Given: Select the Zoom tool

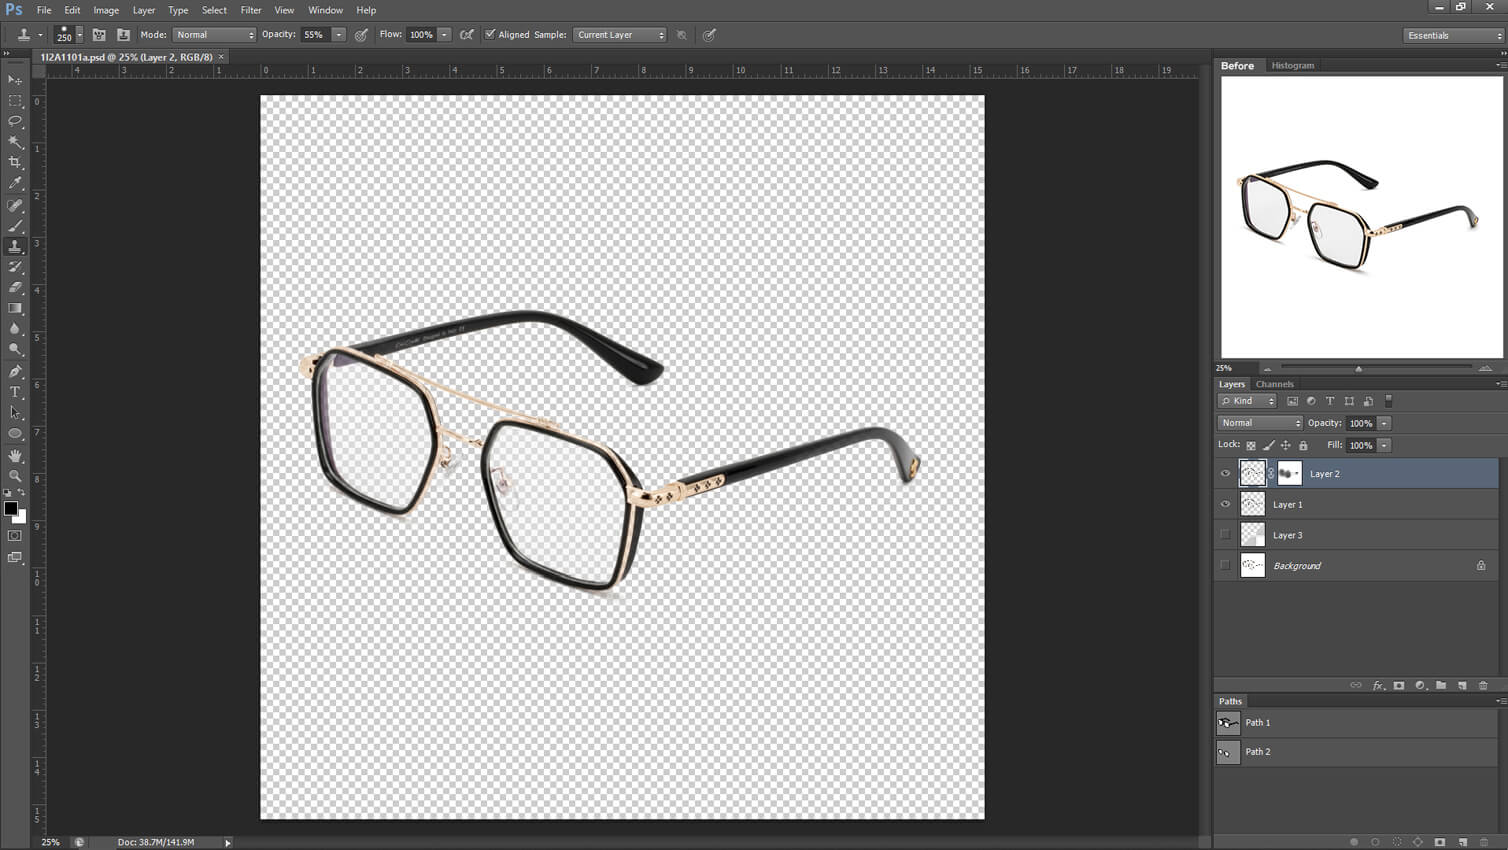Looking at the screenshot, I should coord(15,476).
